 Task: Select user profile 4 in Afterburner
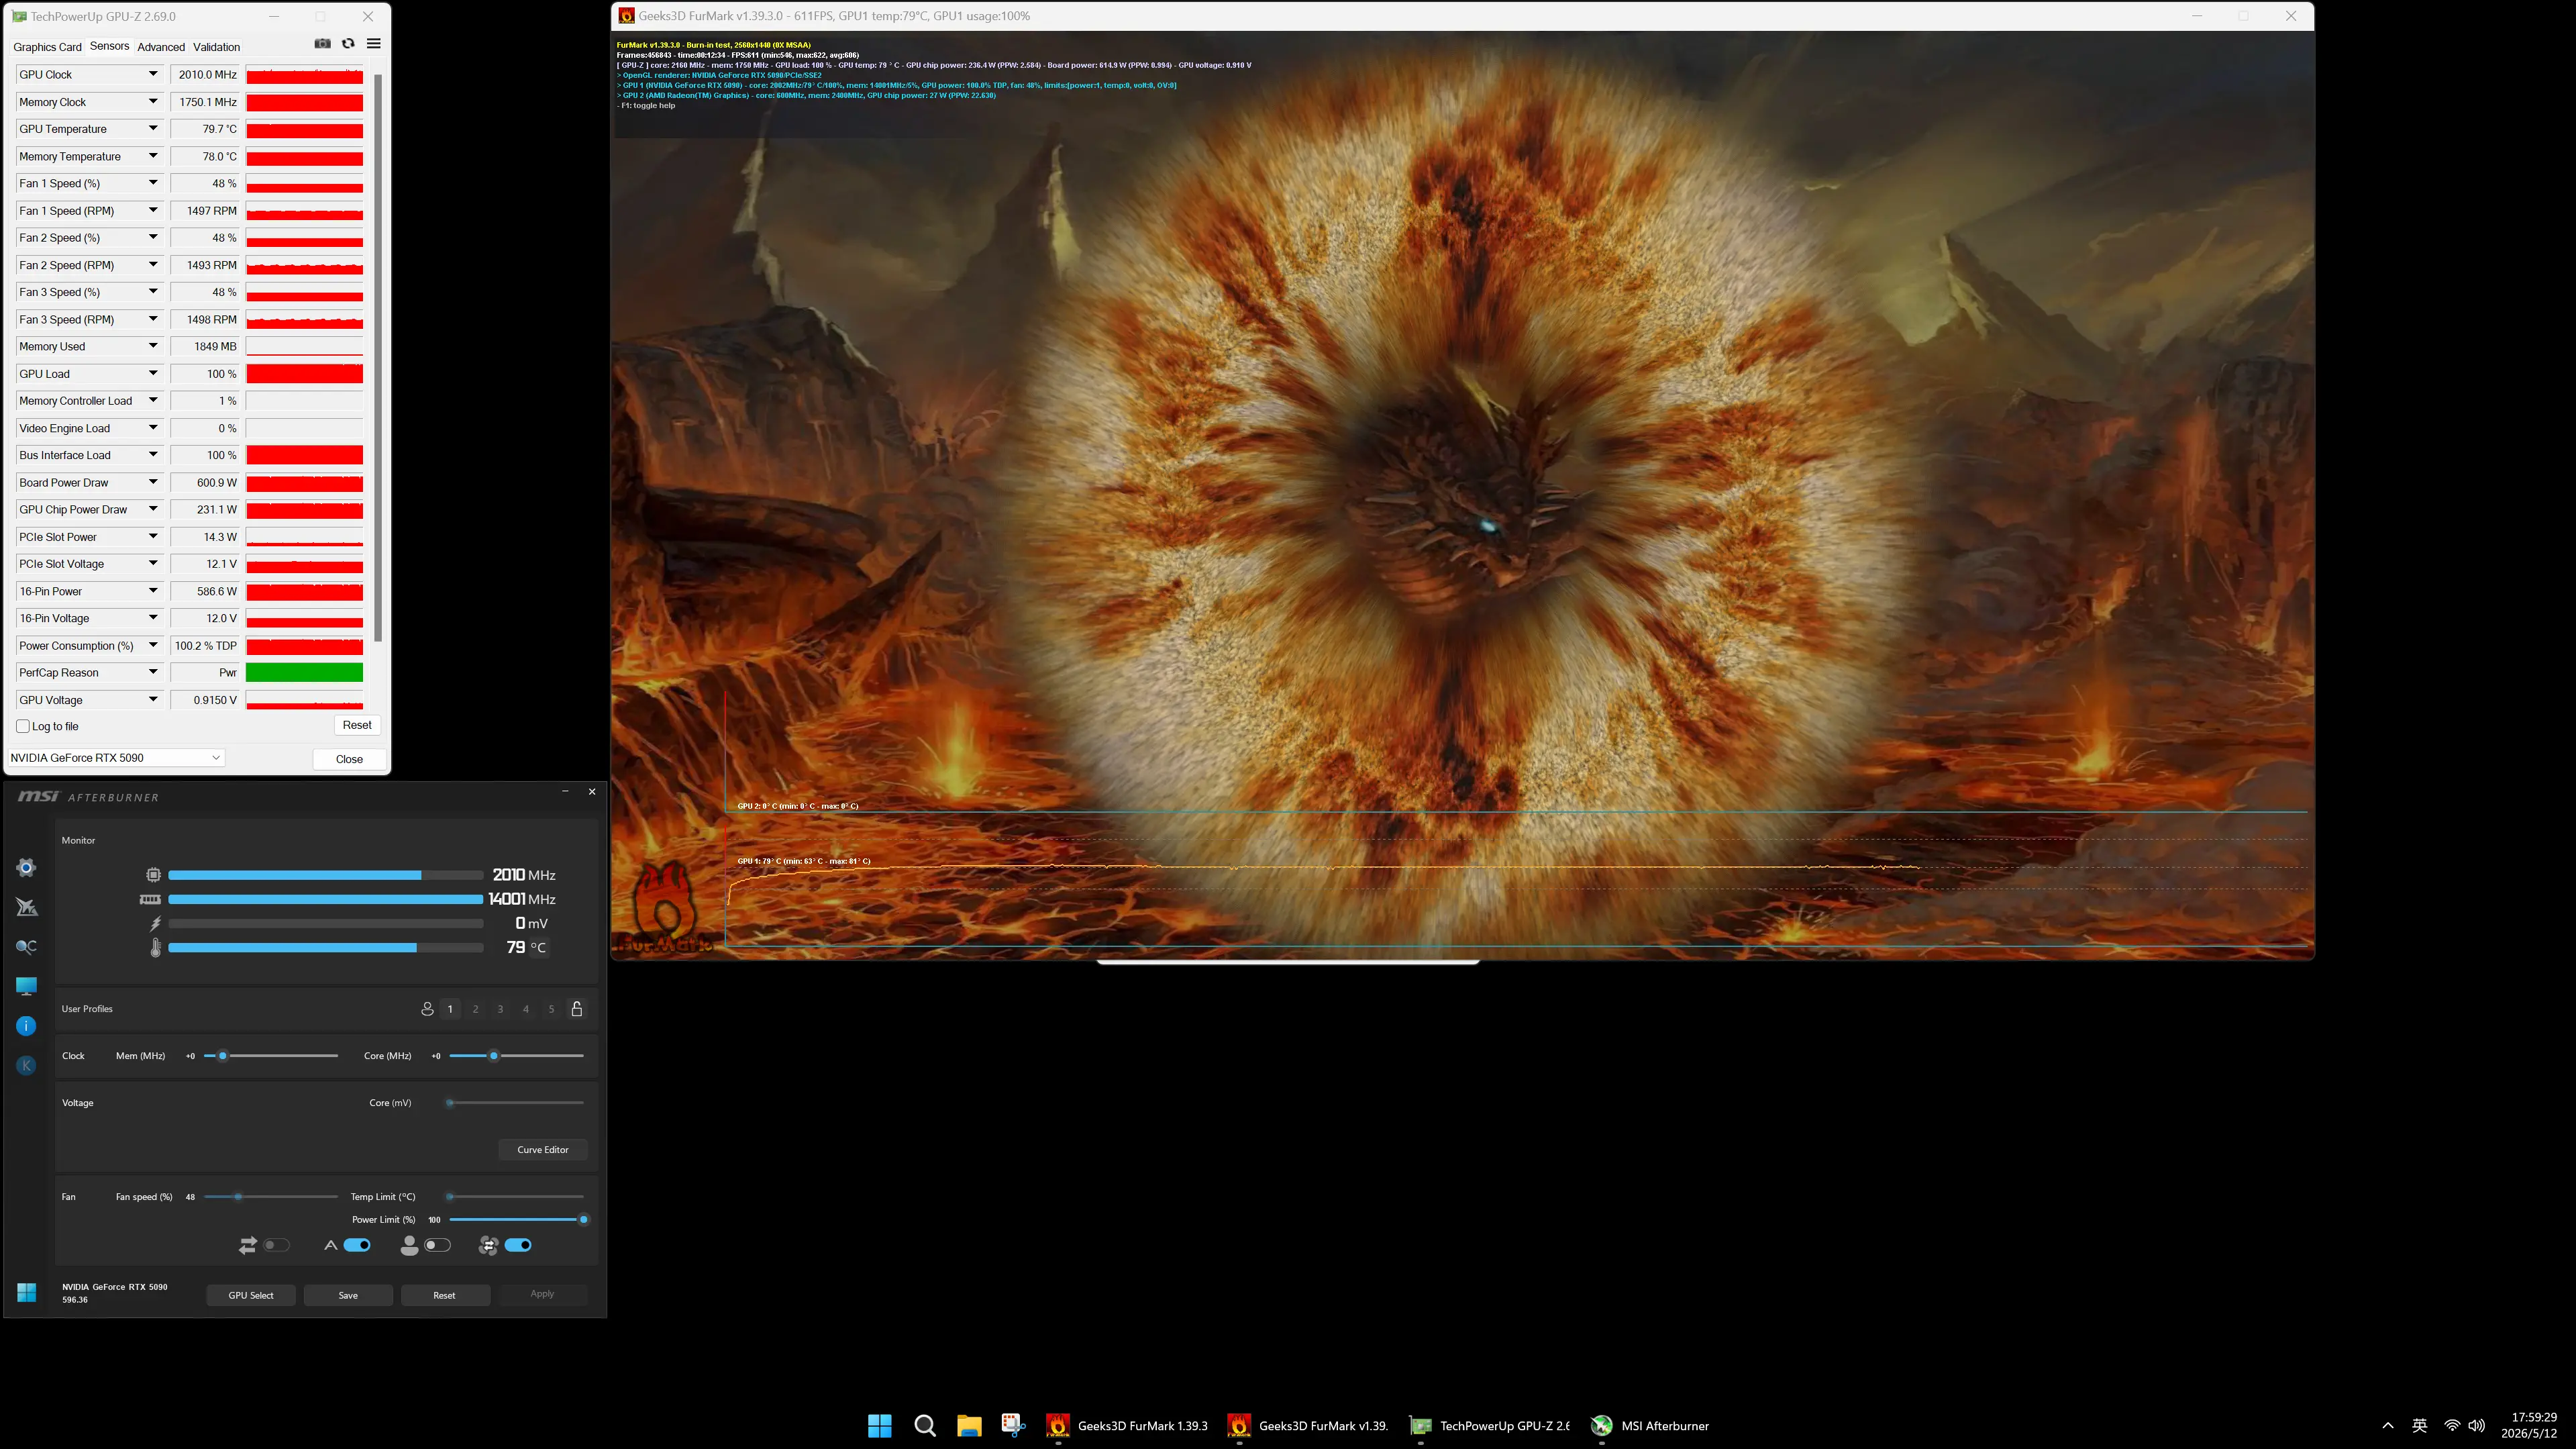click(526, 1009)
